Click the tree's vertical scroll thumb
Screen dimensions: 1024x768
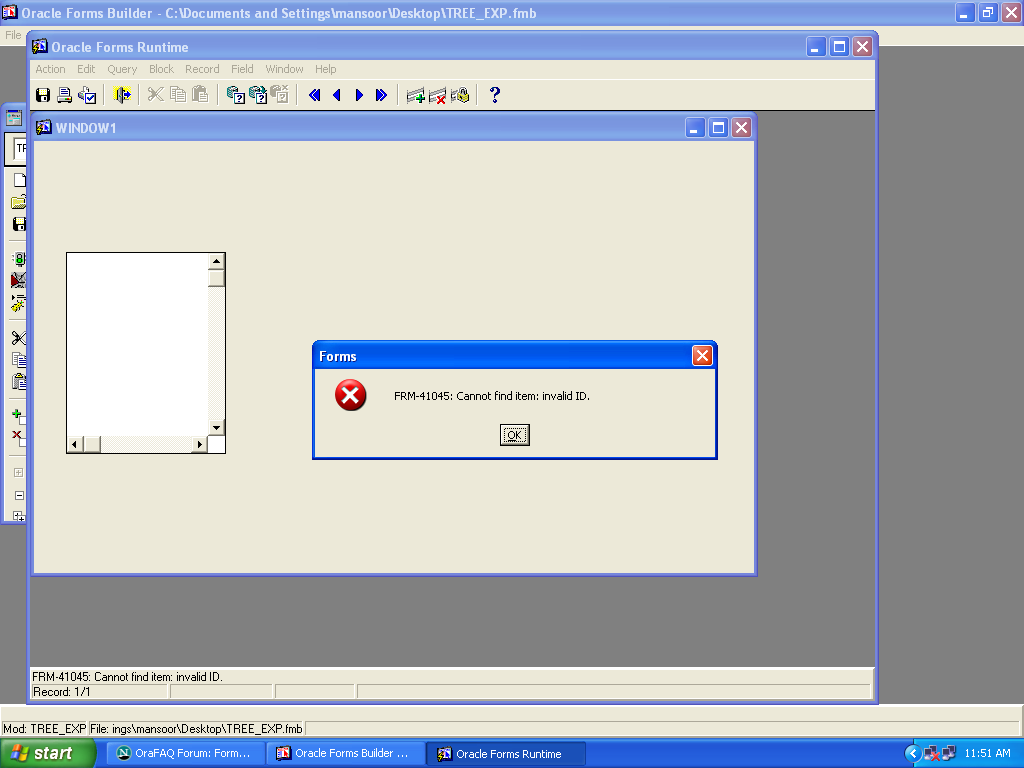216,278
